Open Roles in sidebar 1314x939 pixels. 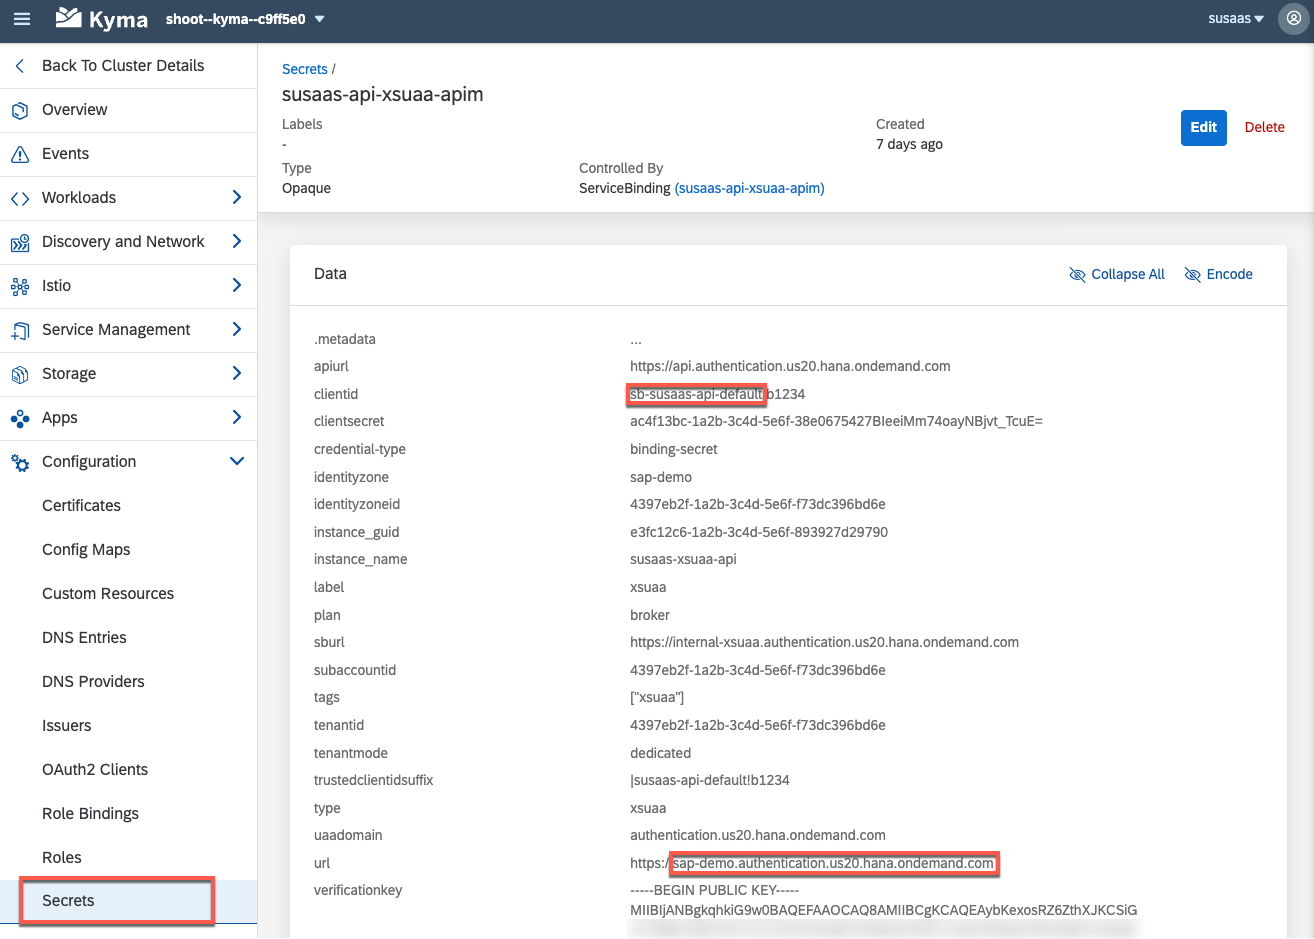128,858
